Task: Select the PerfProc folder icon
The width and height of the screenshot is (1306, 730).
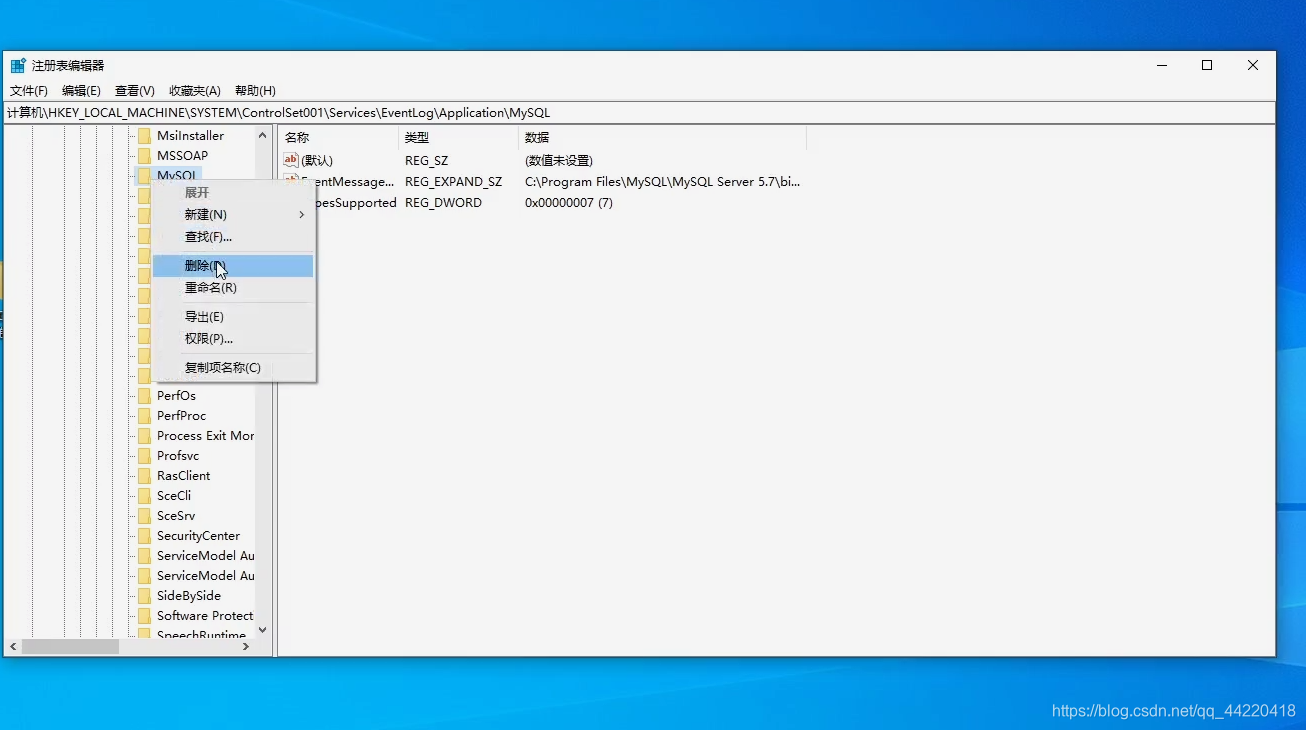Action: [x=144, y=416]
